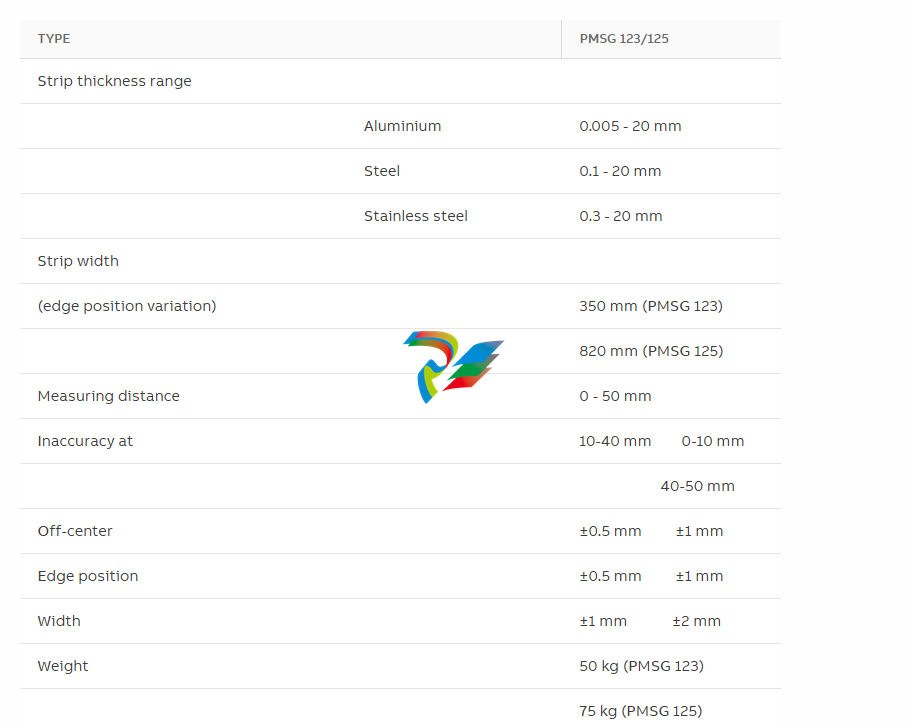
Task: Click the Edge position row label
Action: tap(88, 576)
